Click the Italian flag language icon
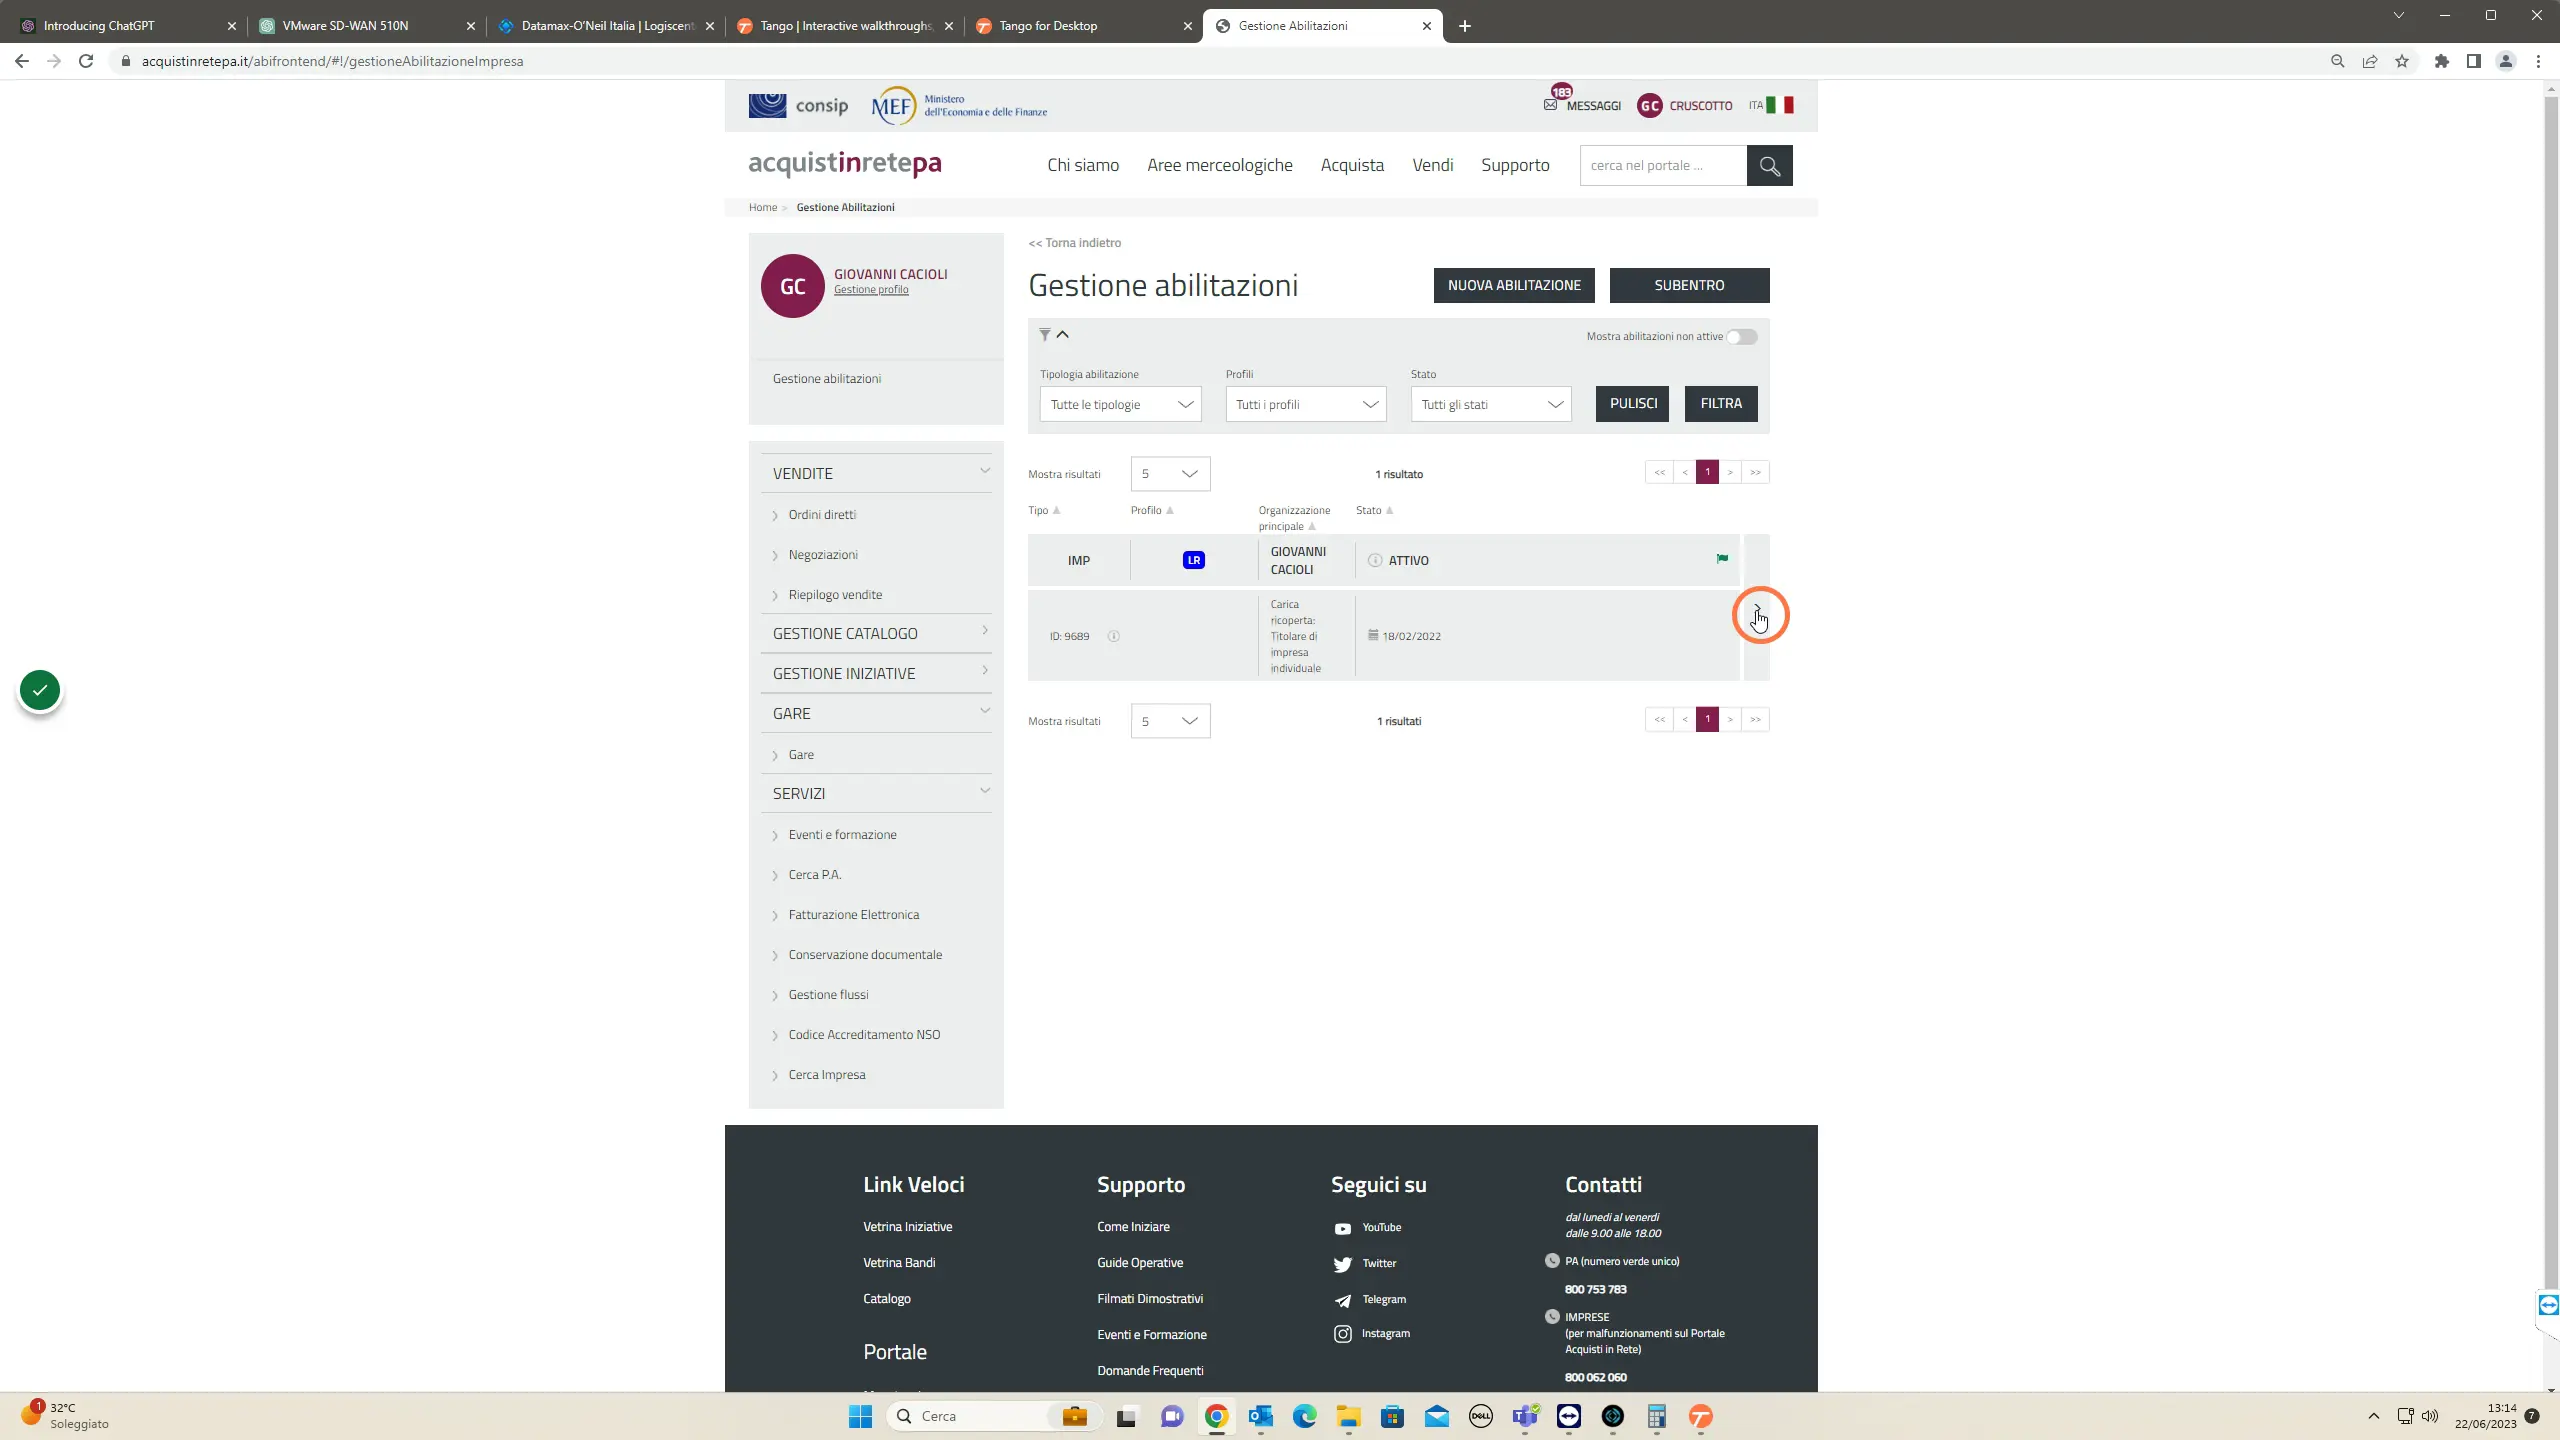 pos(1780,105)
